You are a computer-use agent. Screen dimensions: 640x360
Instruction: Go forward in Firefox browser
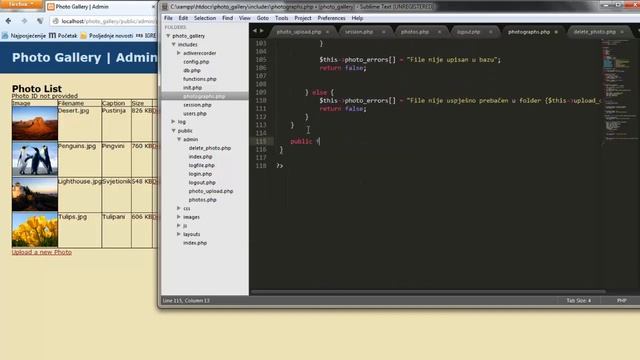(x=24, y=20)
